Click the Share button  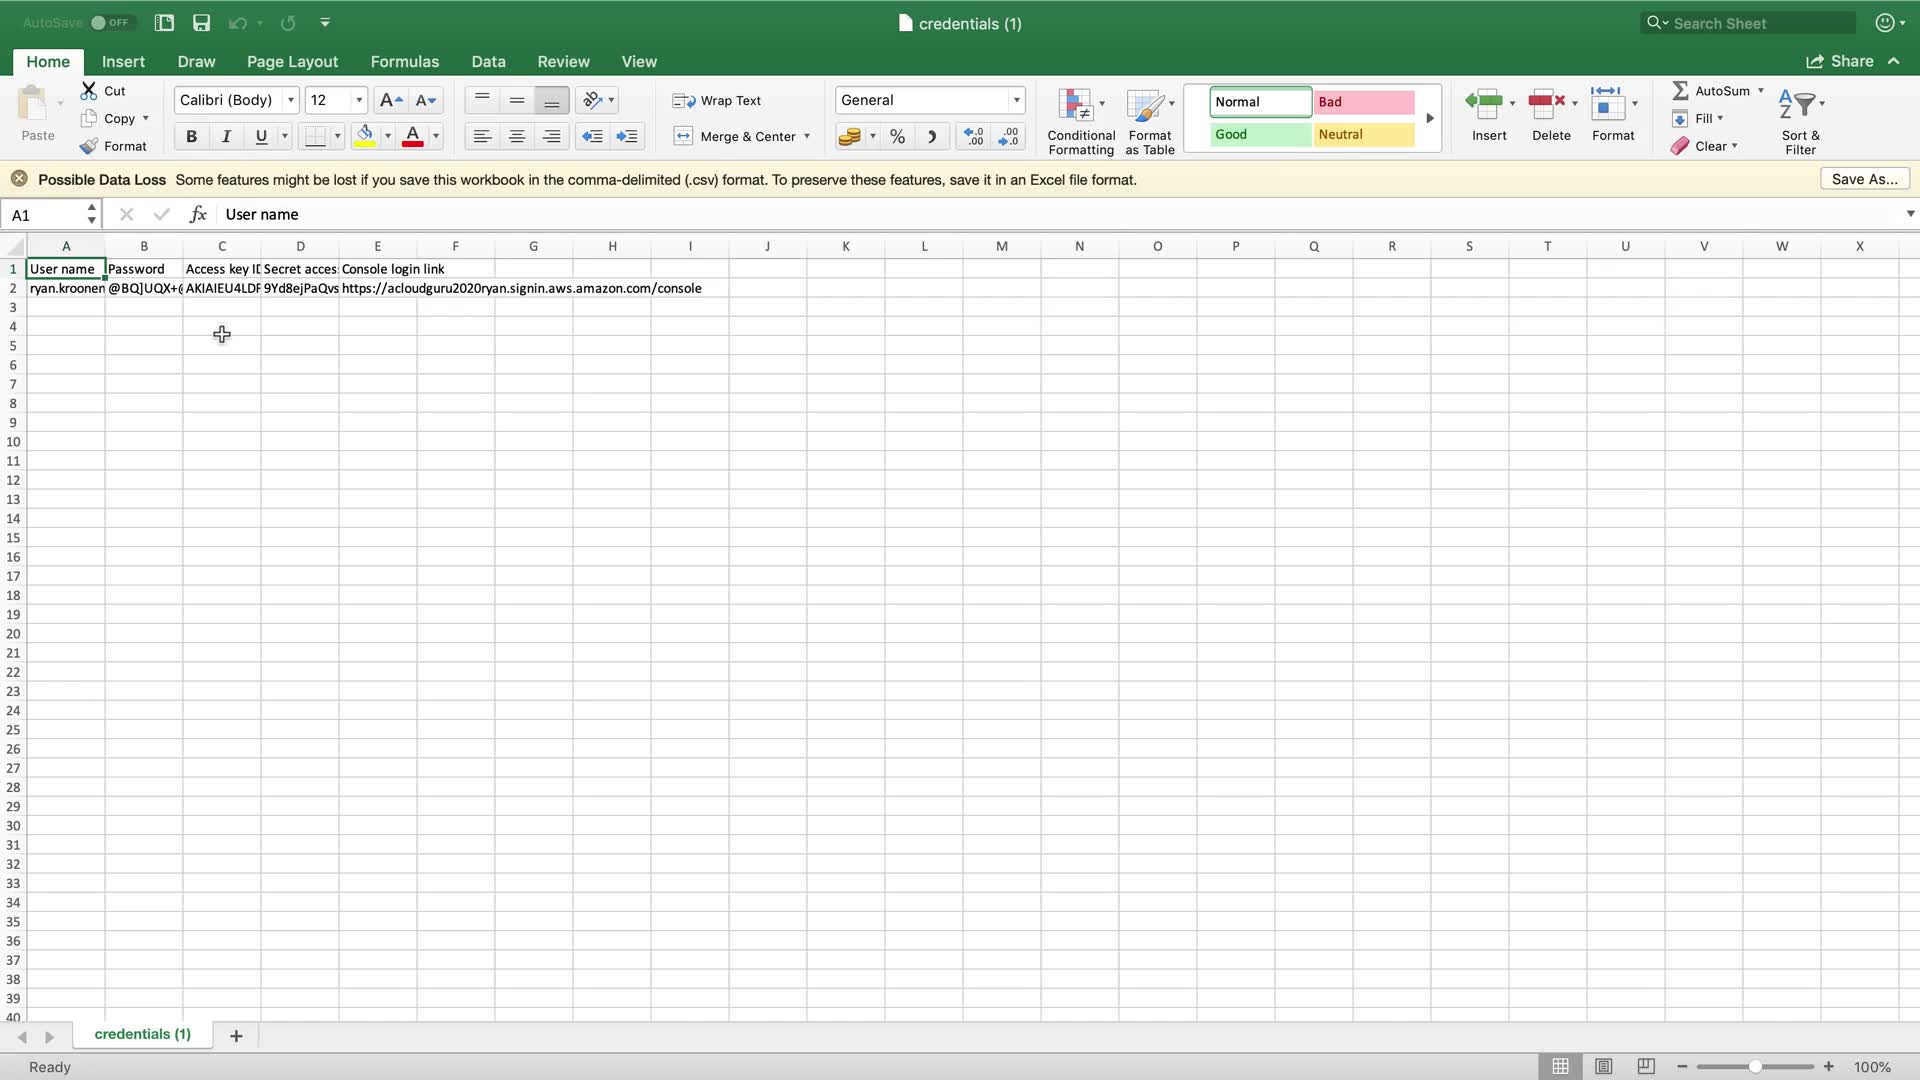[1840, 61]
